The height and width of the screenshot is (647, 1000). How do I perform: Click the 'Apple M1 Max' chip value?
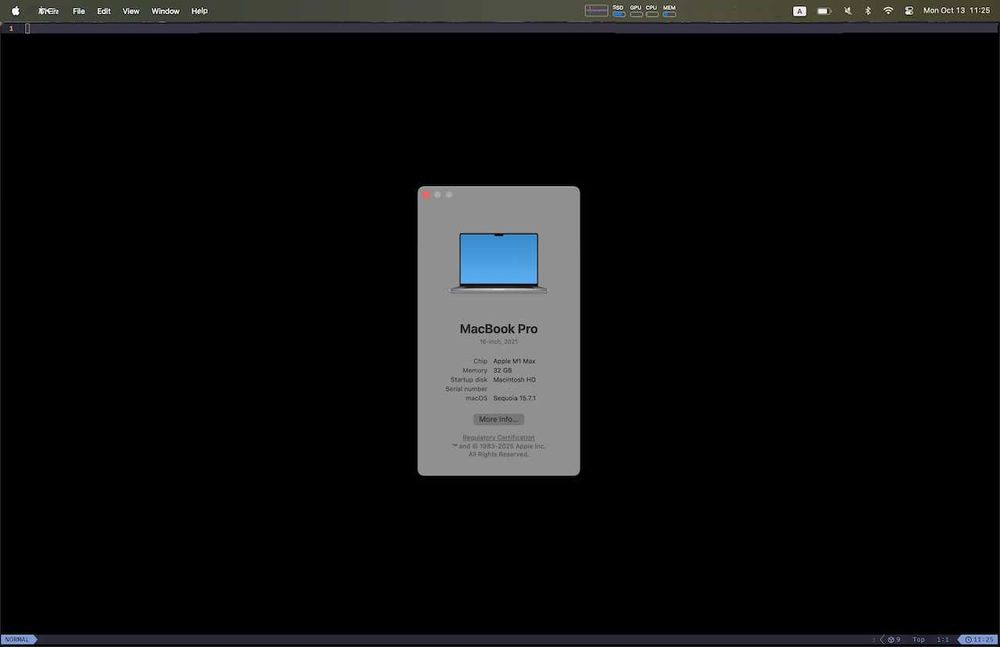point(514,361)
